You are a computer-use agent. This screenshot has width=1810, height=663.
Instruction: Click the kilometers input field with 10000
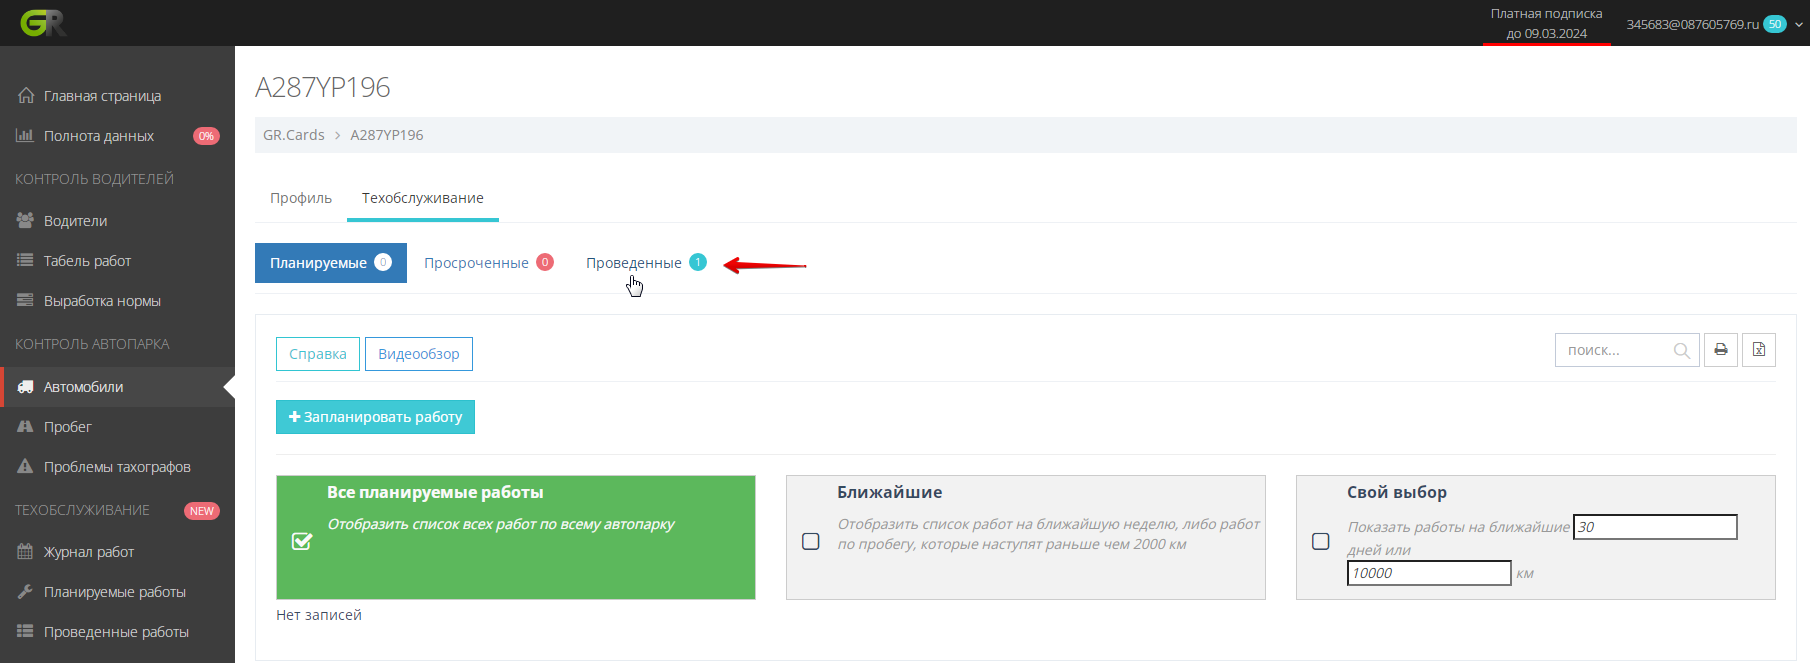[x=1428, y=573]
